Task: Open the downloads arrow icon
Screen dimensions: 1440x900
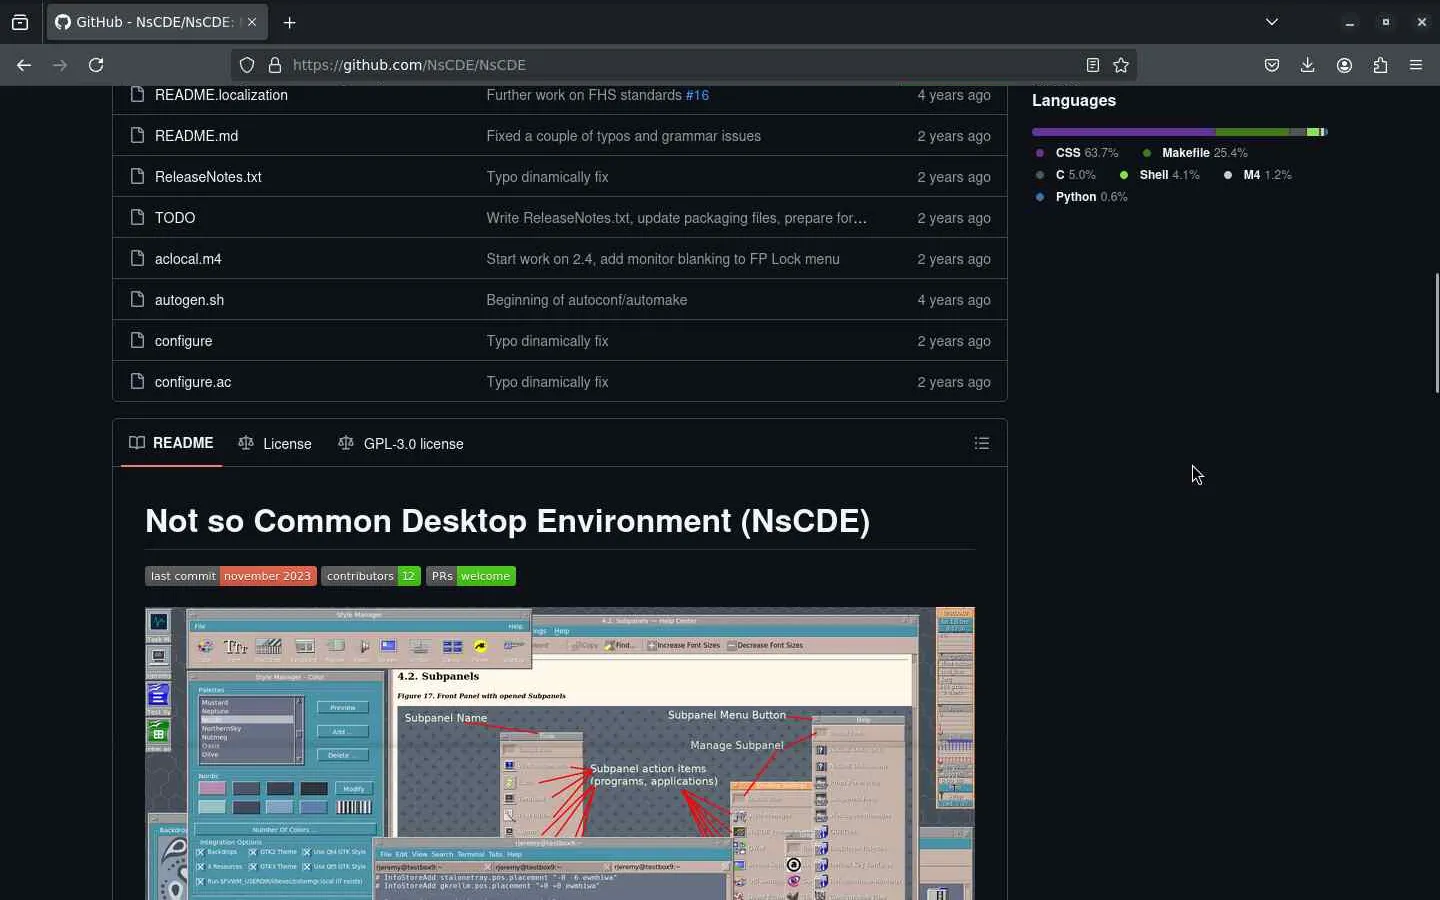Action: click(x=1308, y=65)
